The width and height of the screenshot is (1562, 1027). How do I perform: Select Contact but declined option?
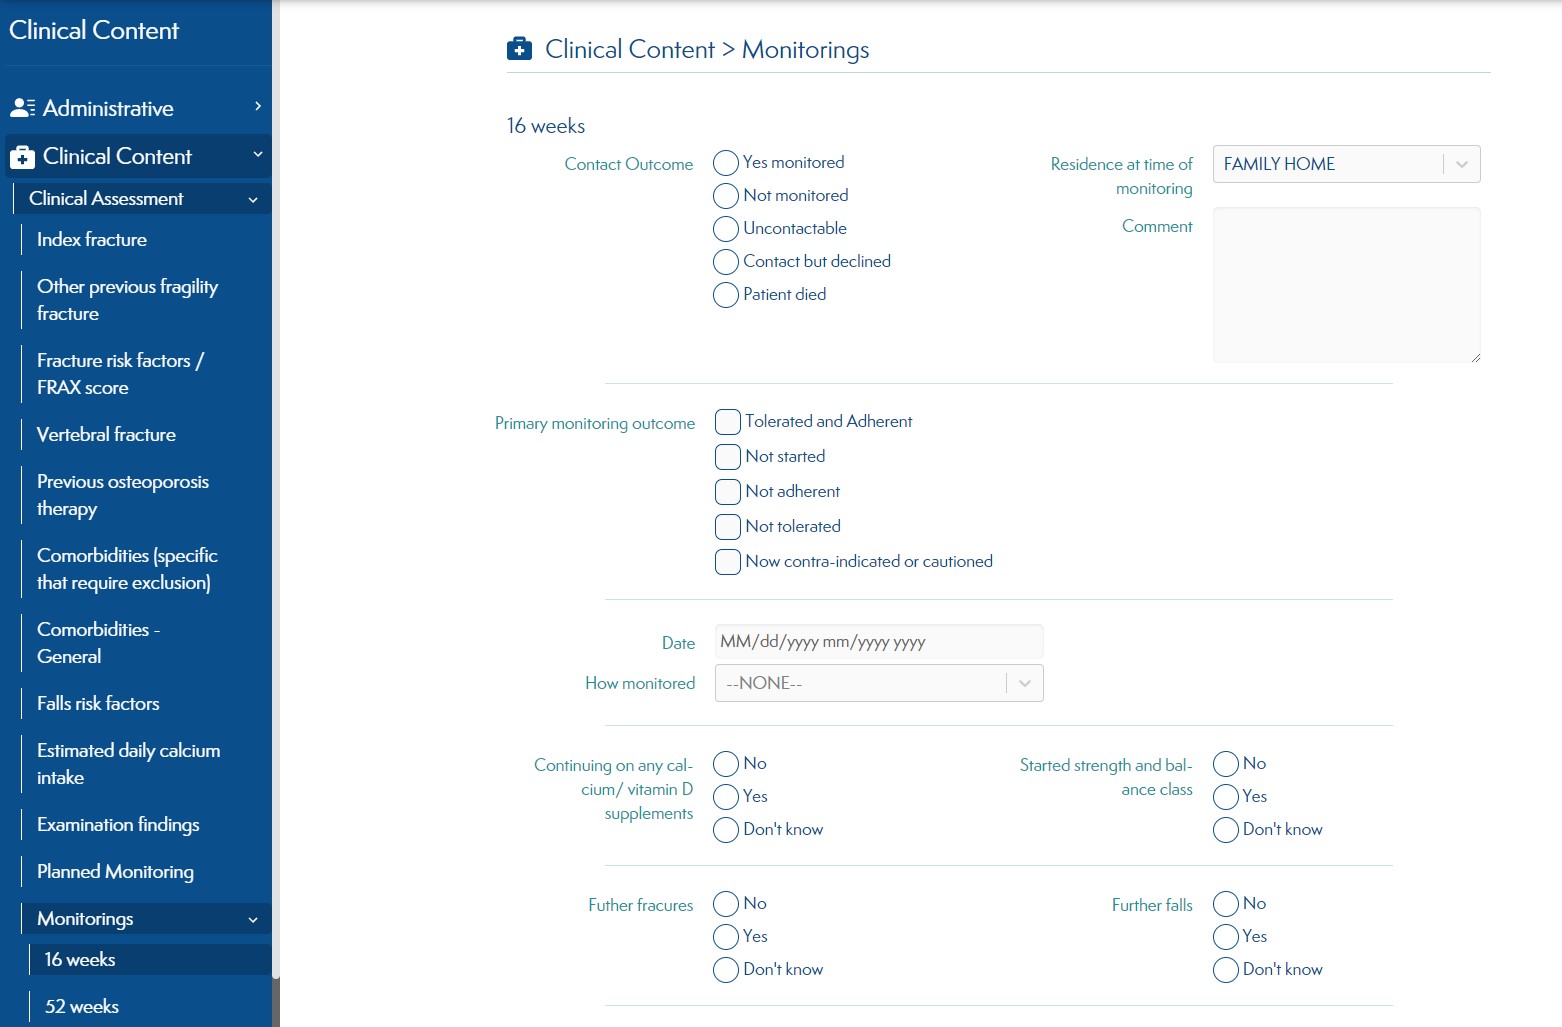click(x=726, y=262)
